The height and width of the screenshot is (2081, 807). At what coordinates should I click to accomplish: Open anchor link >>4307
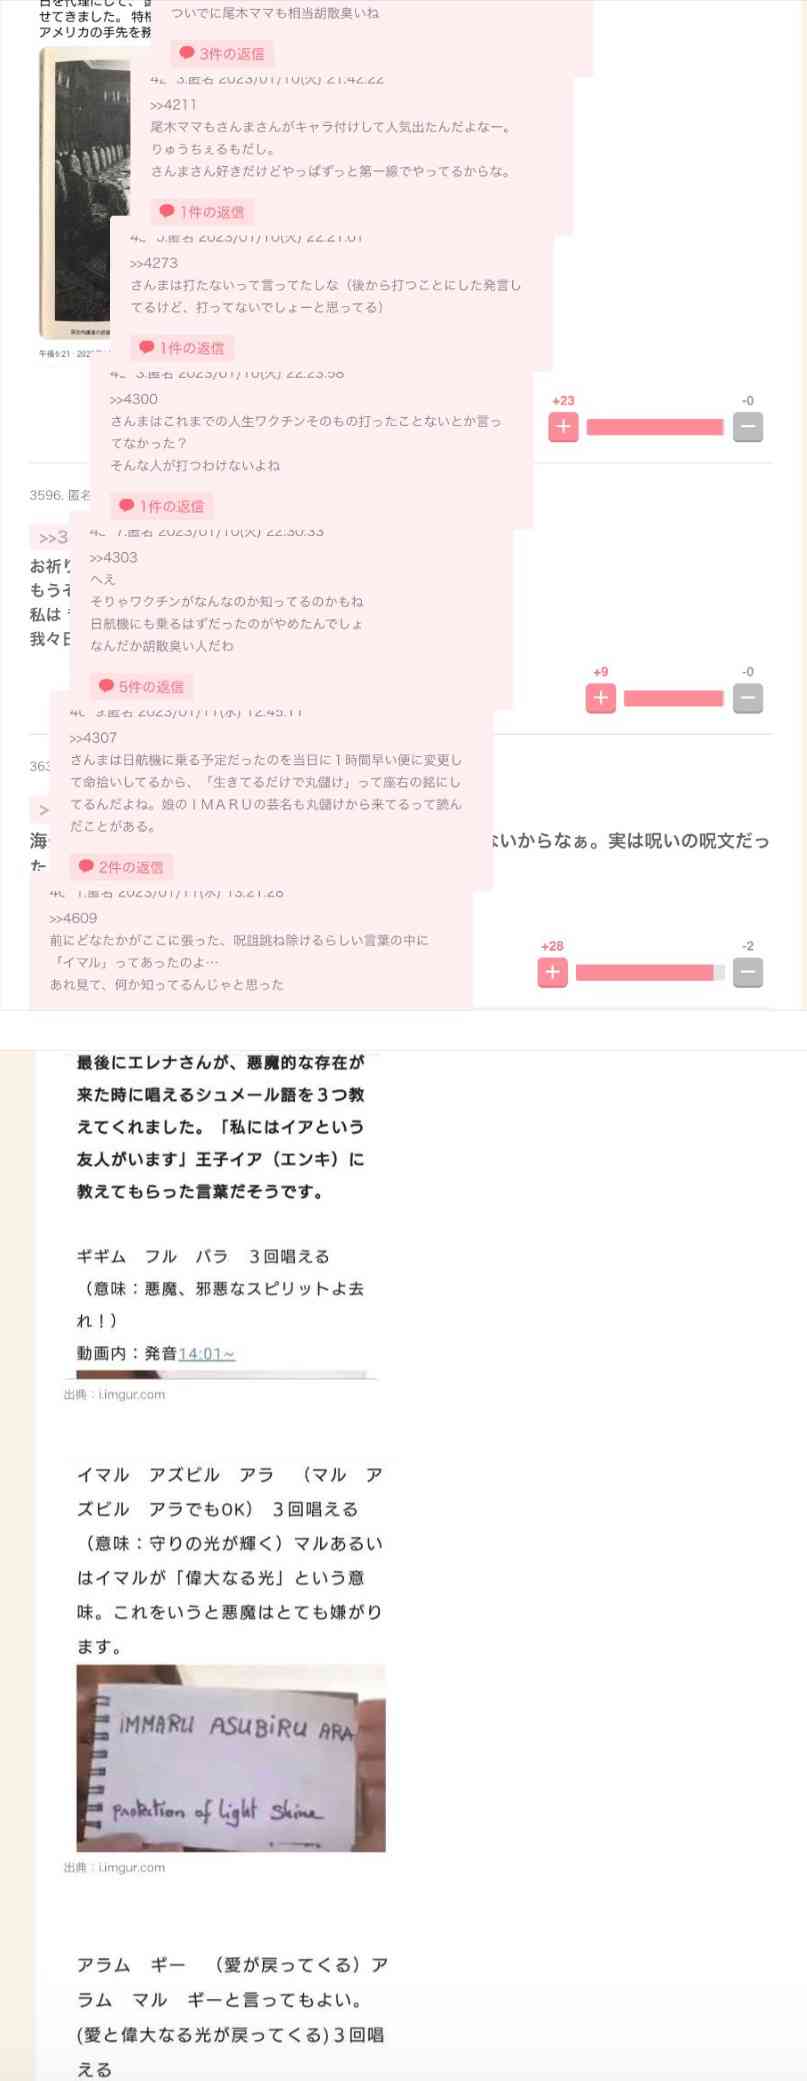point(93,738)
